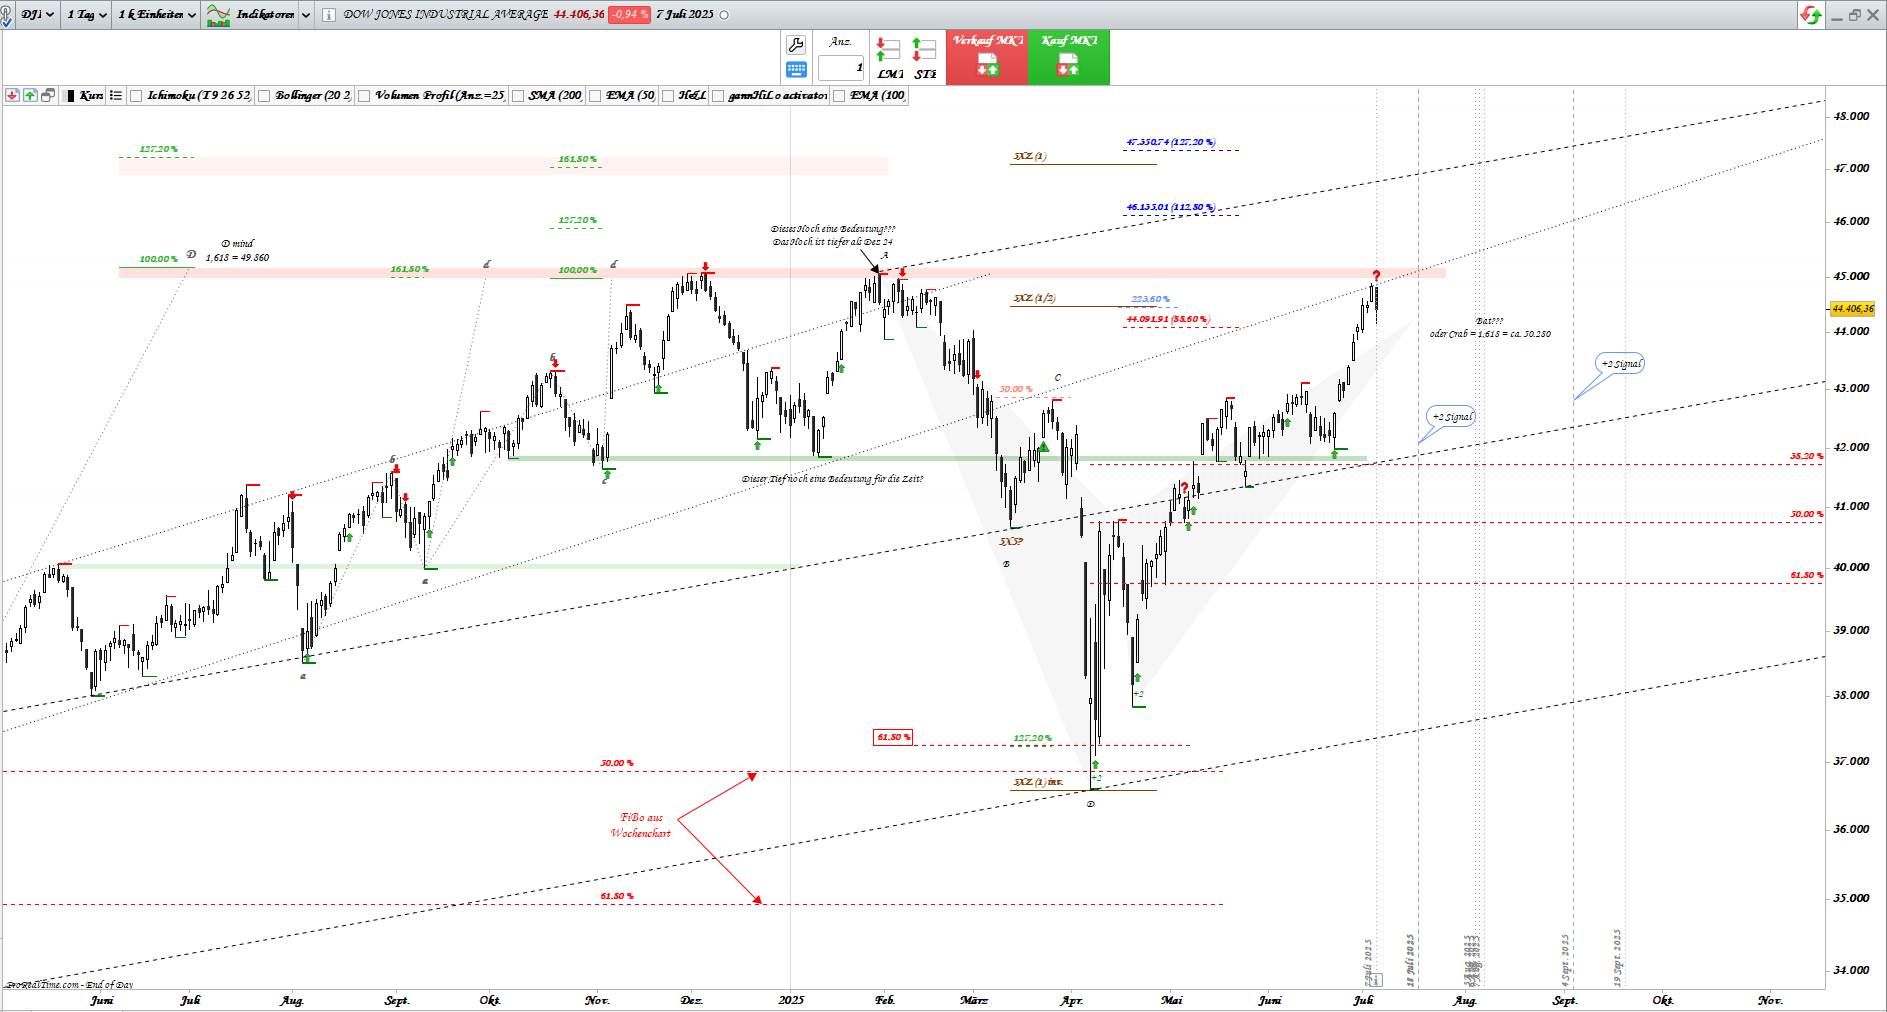Select the 18 Juli 2025 vertical time marker label
This screenshot has height=1012, width=1887.
(x=1410, y=960)
